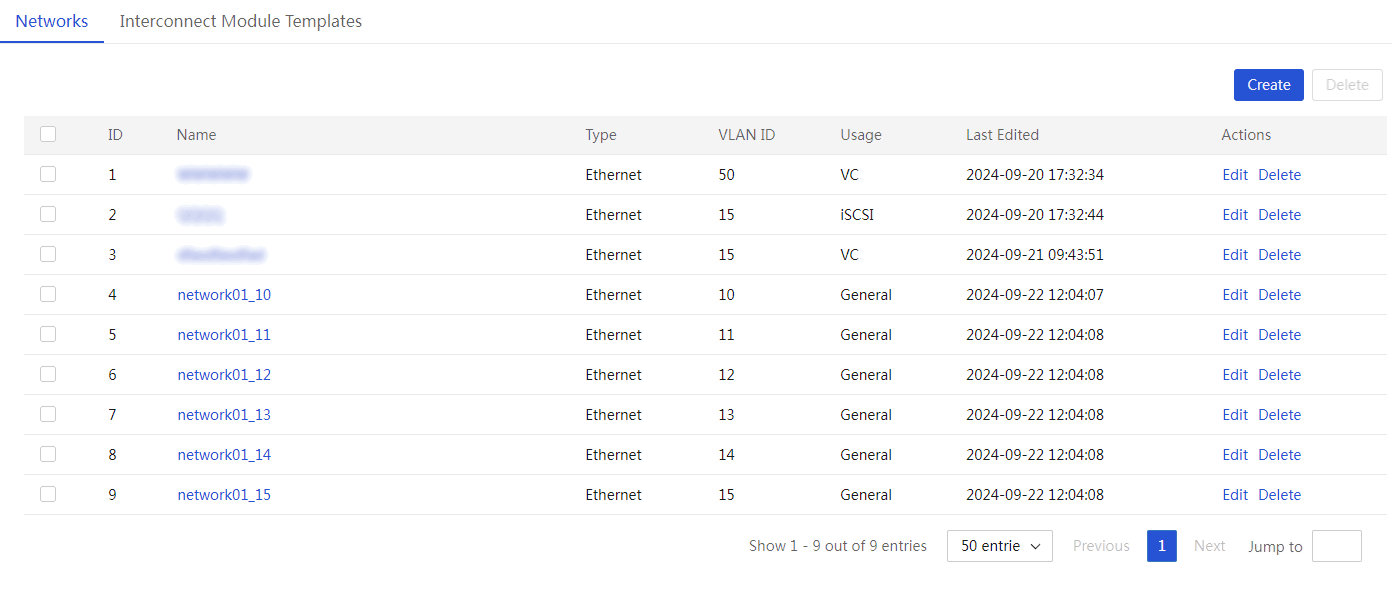This screenshot has height=590, width=1392.
Task: Edit the network01_12 entry
Action: (x=1235, y=375)
